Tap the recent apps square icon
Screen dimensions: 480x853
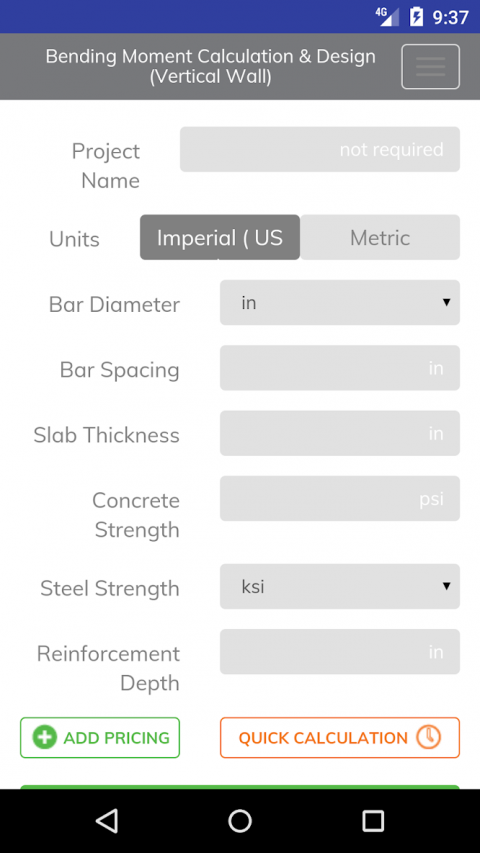tap(373, 821)
